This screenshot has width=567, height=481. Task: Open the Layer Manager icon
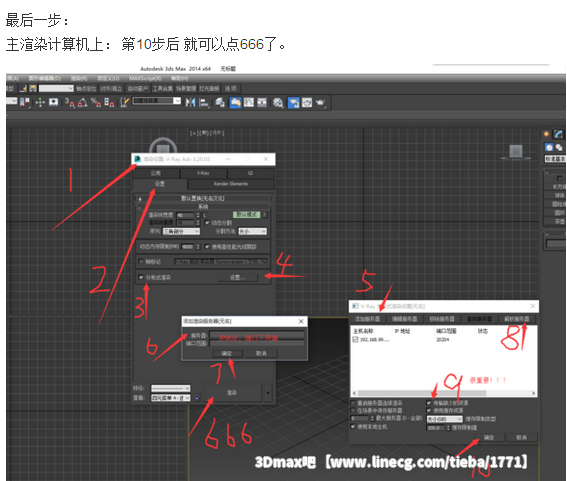pyautogui.click(x=219, y=103)
